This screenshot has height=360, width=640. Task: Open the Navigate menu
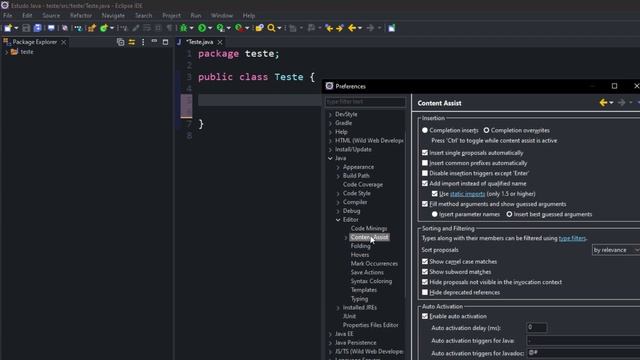click(113, 16)
